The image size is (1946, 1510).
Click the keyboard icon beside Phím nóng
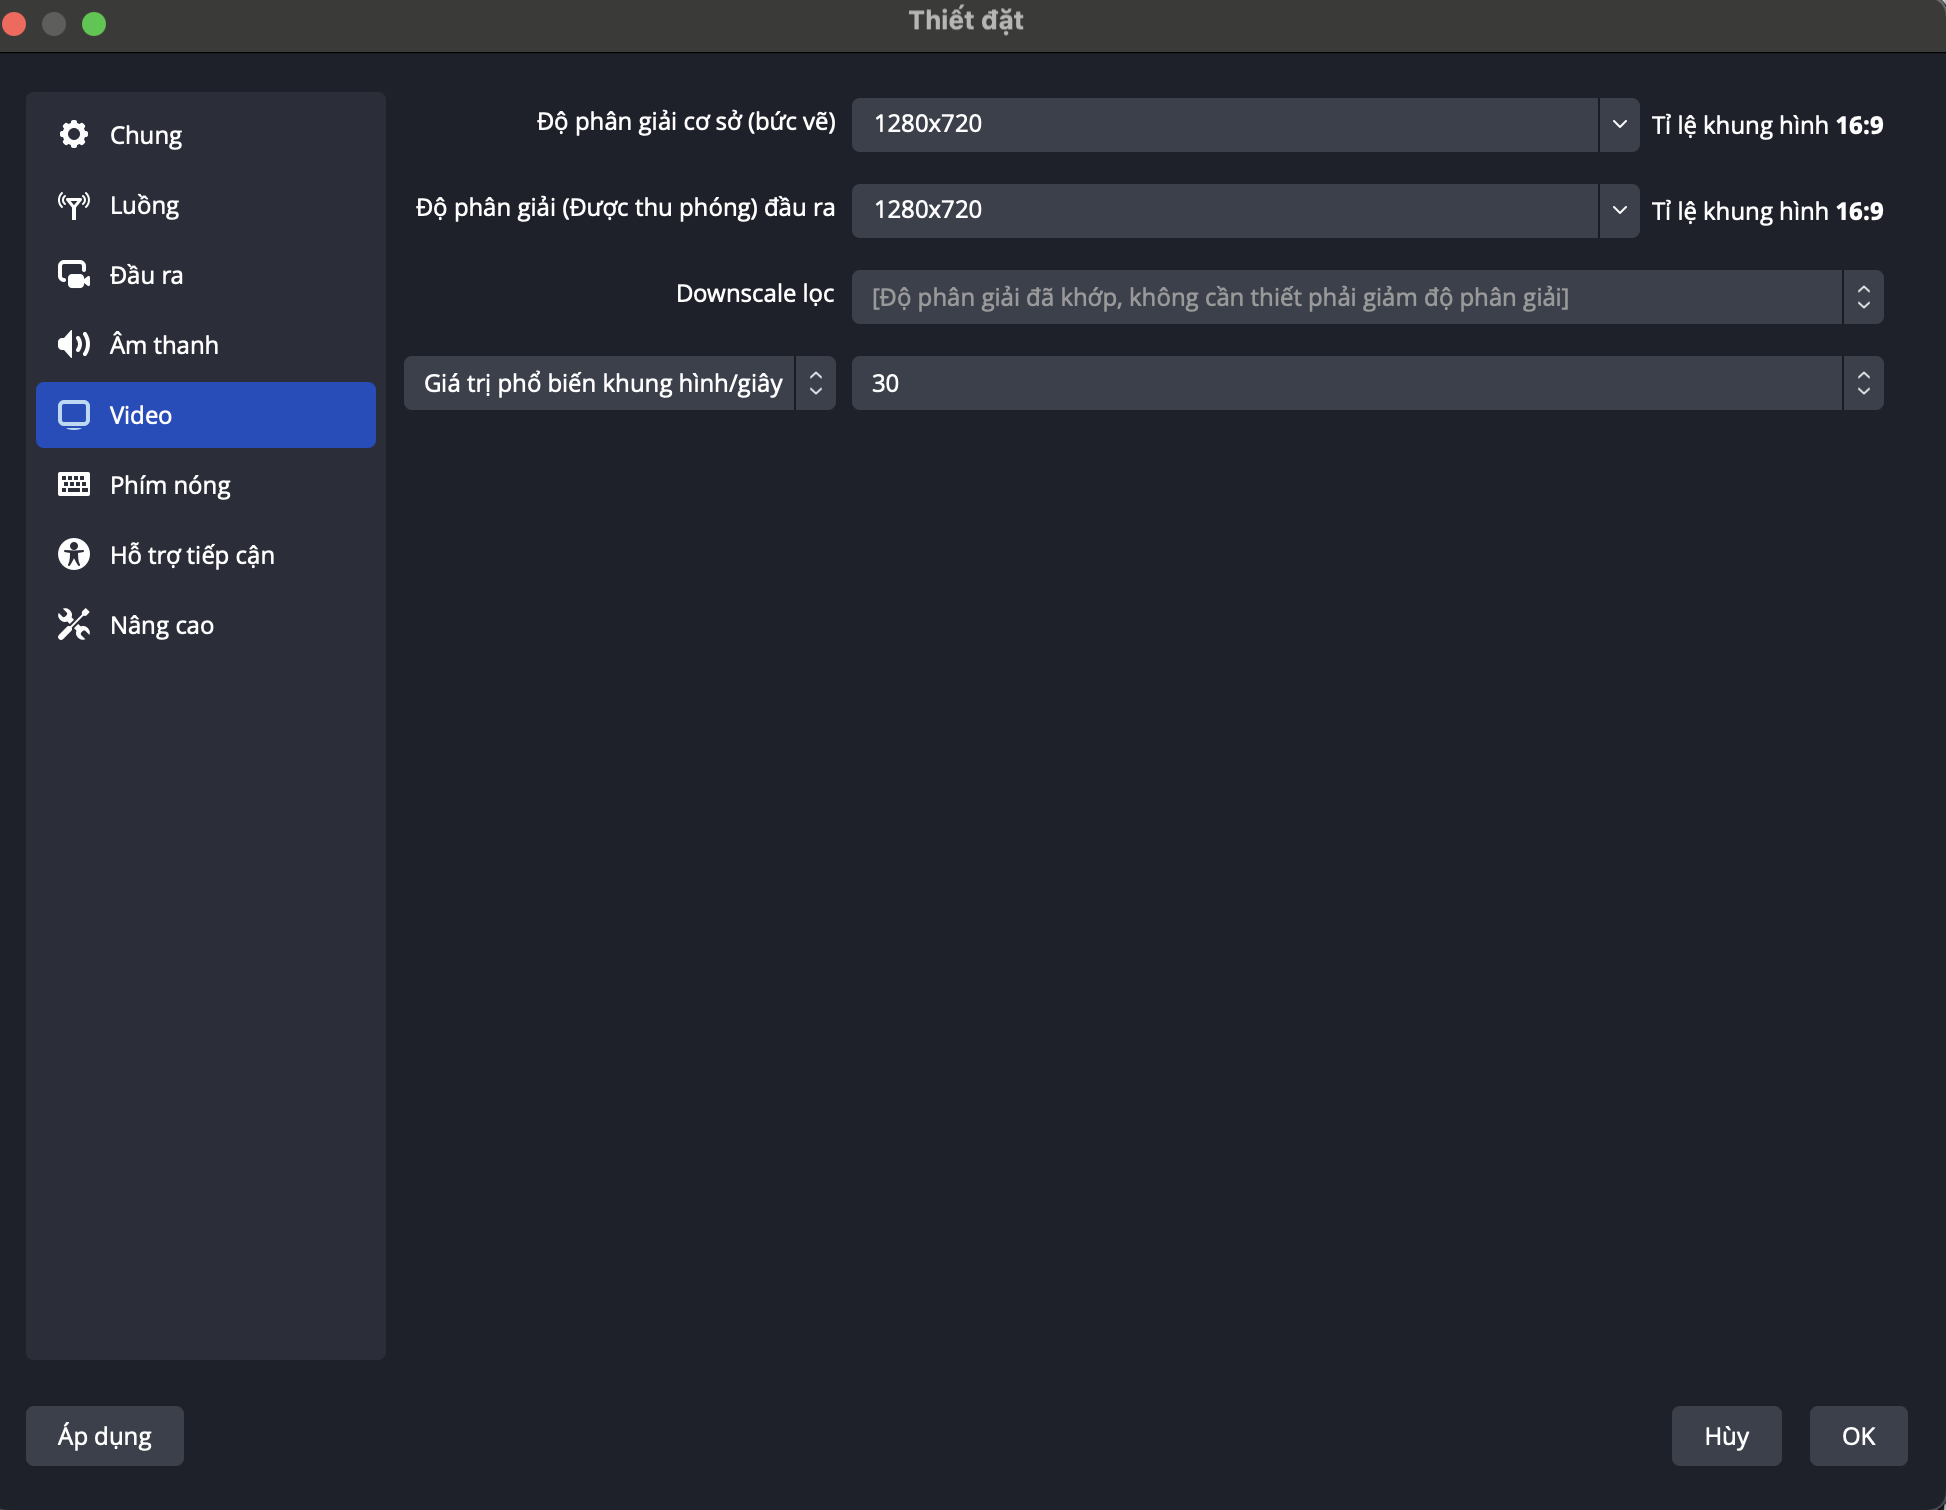point(74,485)
